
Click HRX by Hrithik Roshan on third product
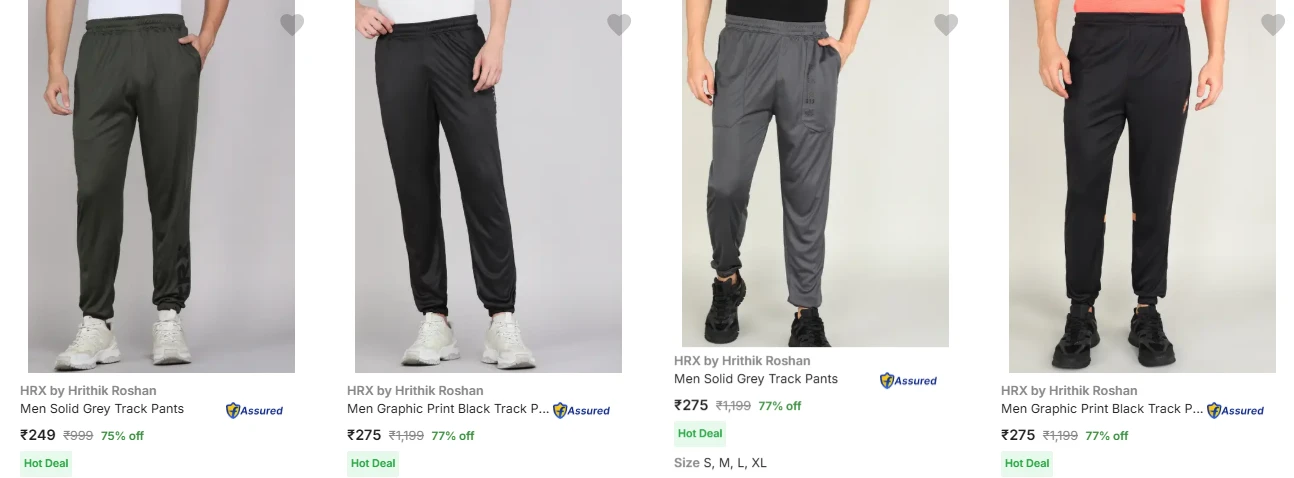[742, 361]
